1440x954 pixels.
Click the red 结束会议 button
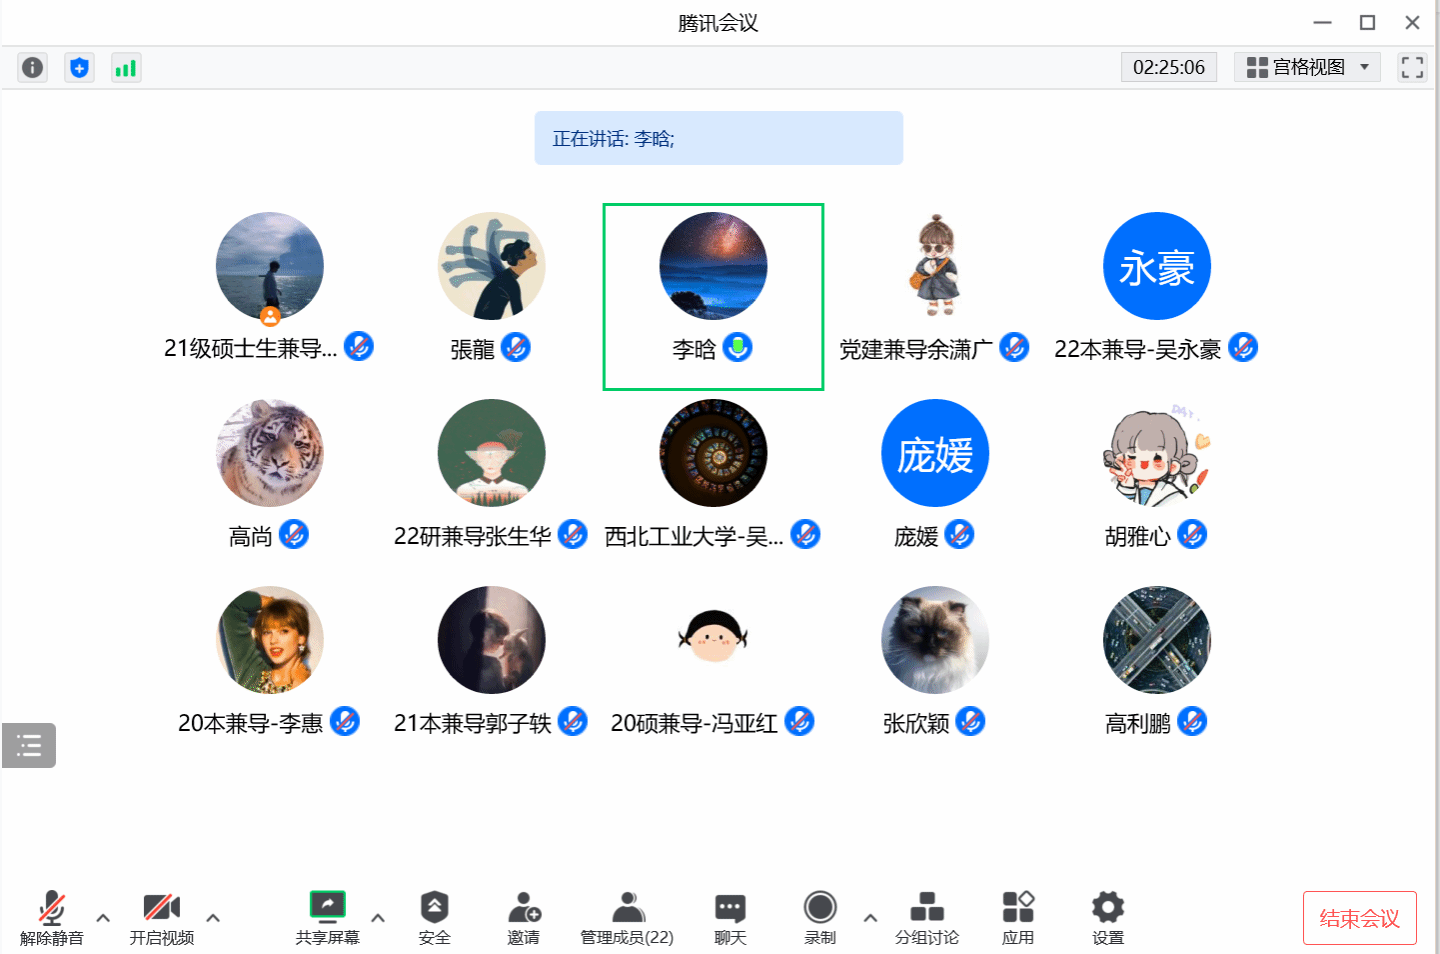(1359, 918)
